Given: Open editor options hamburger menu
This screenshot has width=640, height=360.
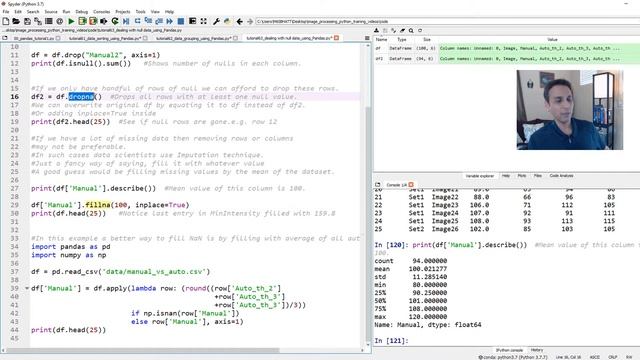Looking at the screenshot, I should coord(367,38).
